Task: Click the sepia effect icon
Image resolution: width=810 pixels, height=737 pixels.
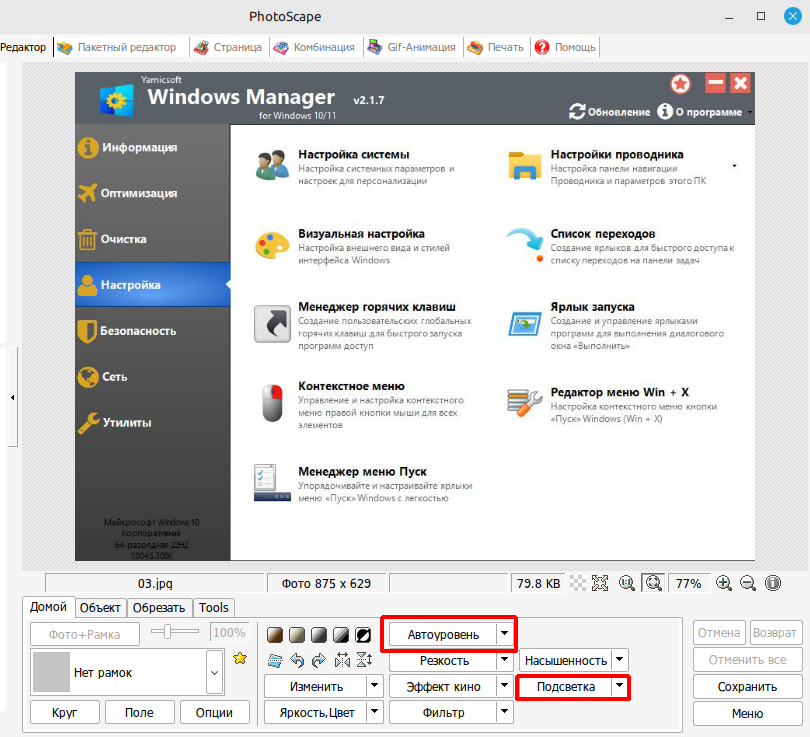Action: pos(275,635)
